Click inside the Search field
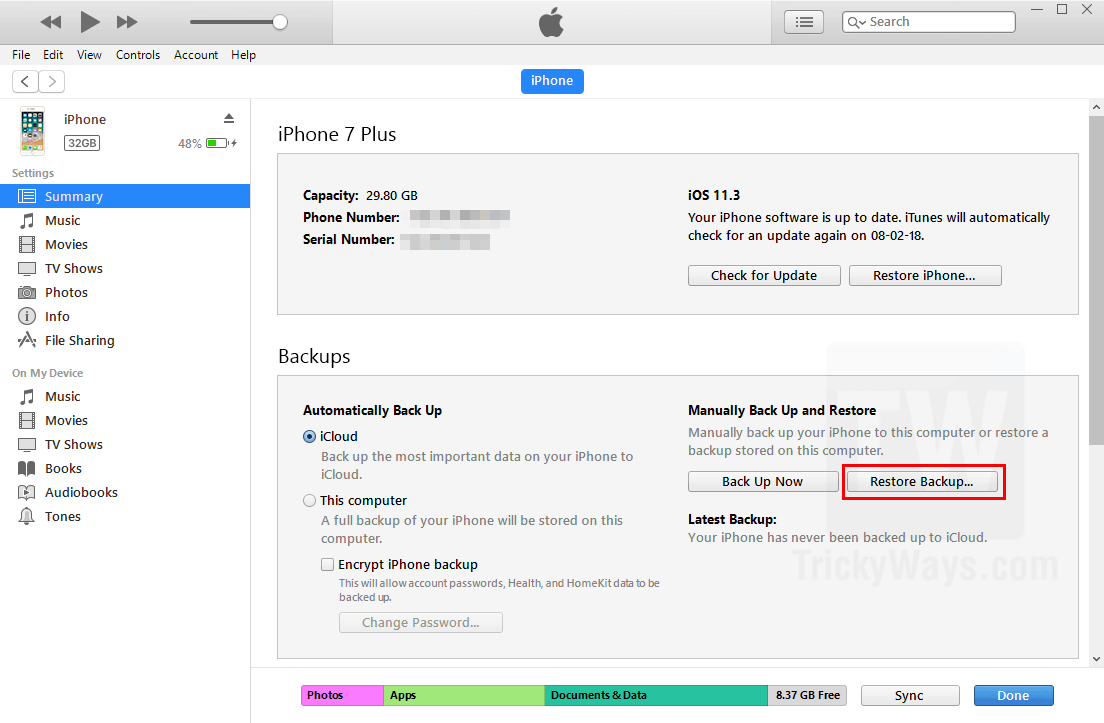The image size is (1104, 723). point(940,21)
